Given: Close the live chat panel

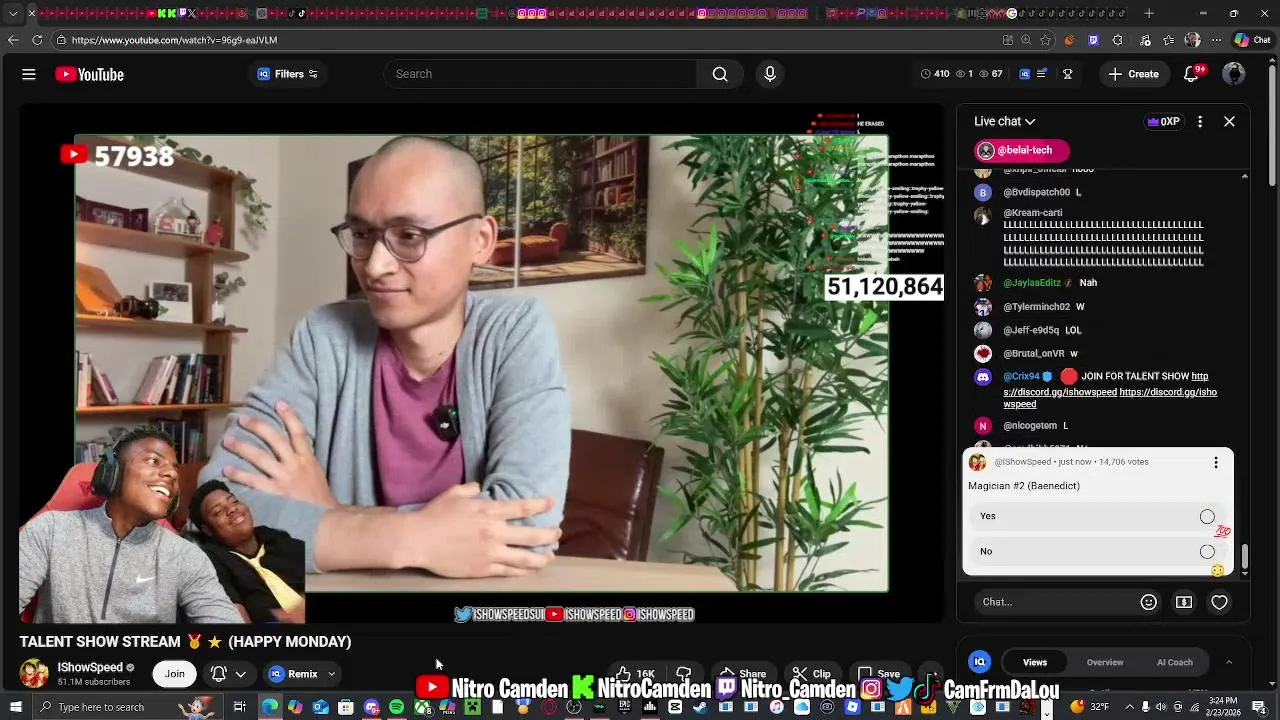Looking at the screenshot, I should (1230, 121).
